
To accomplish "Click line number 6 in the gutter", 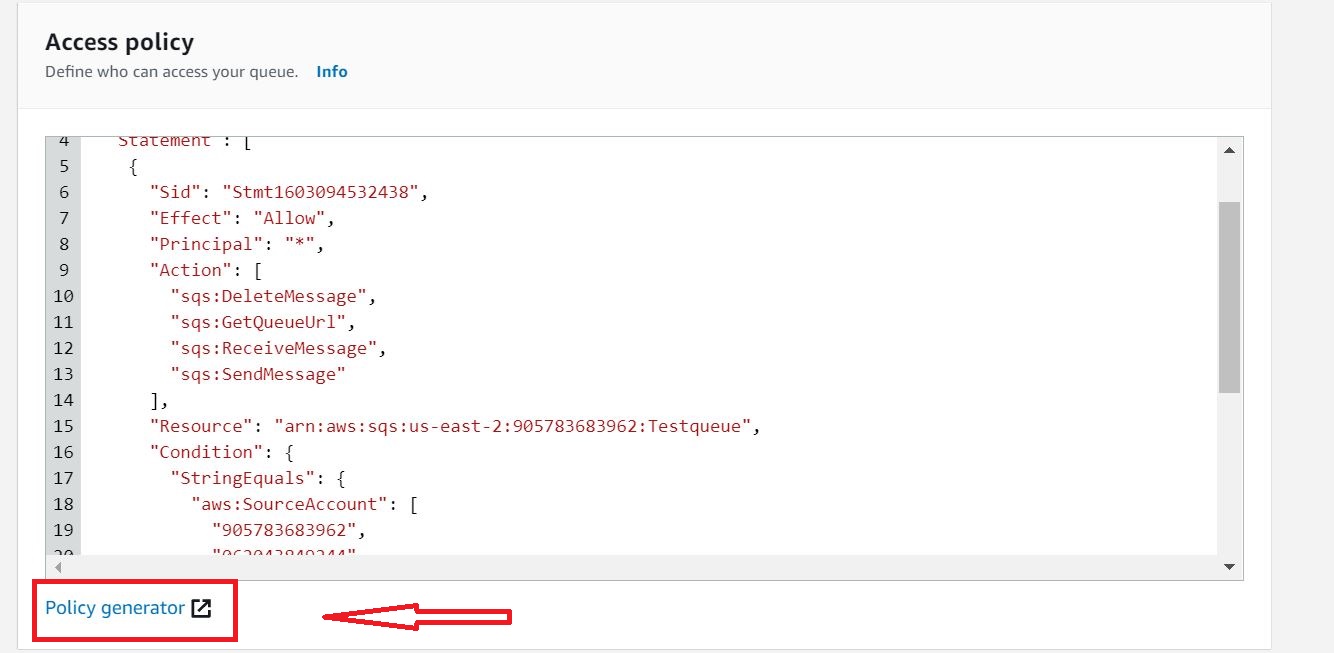I will click(64, 192).
